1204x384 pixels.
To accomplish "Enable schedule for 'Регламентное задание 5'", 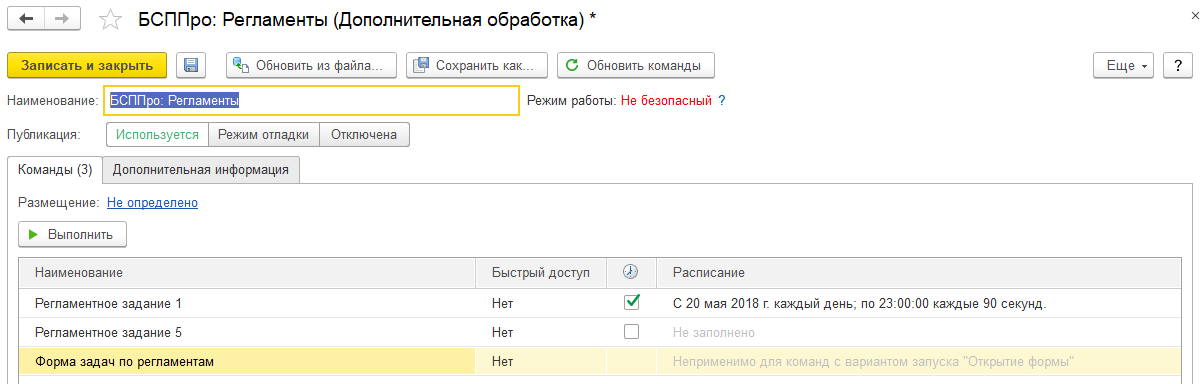I will point(631,331).
